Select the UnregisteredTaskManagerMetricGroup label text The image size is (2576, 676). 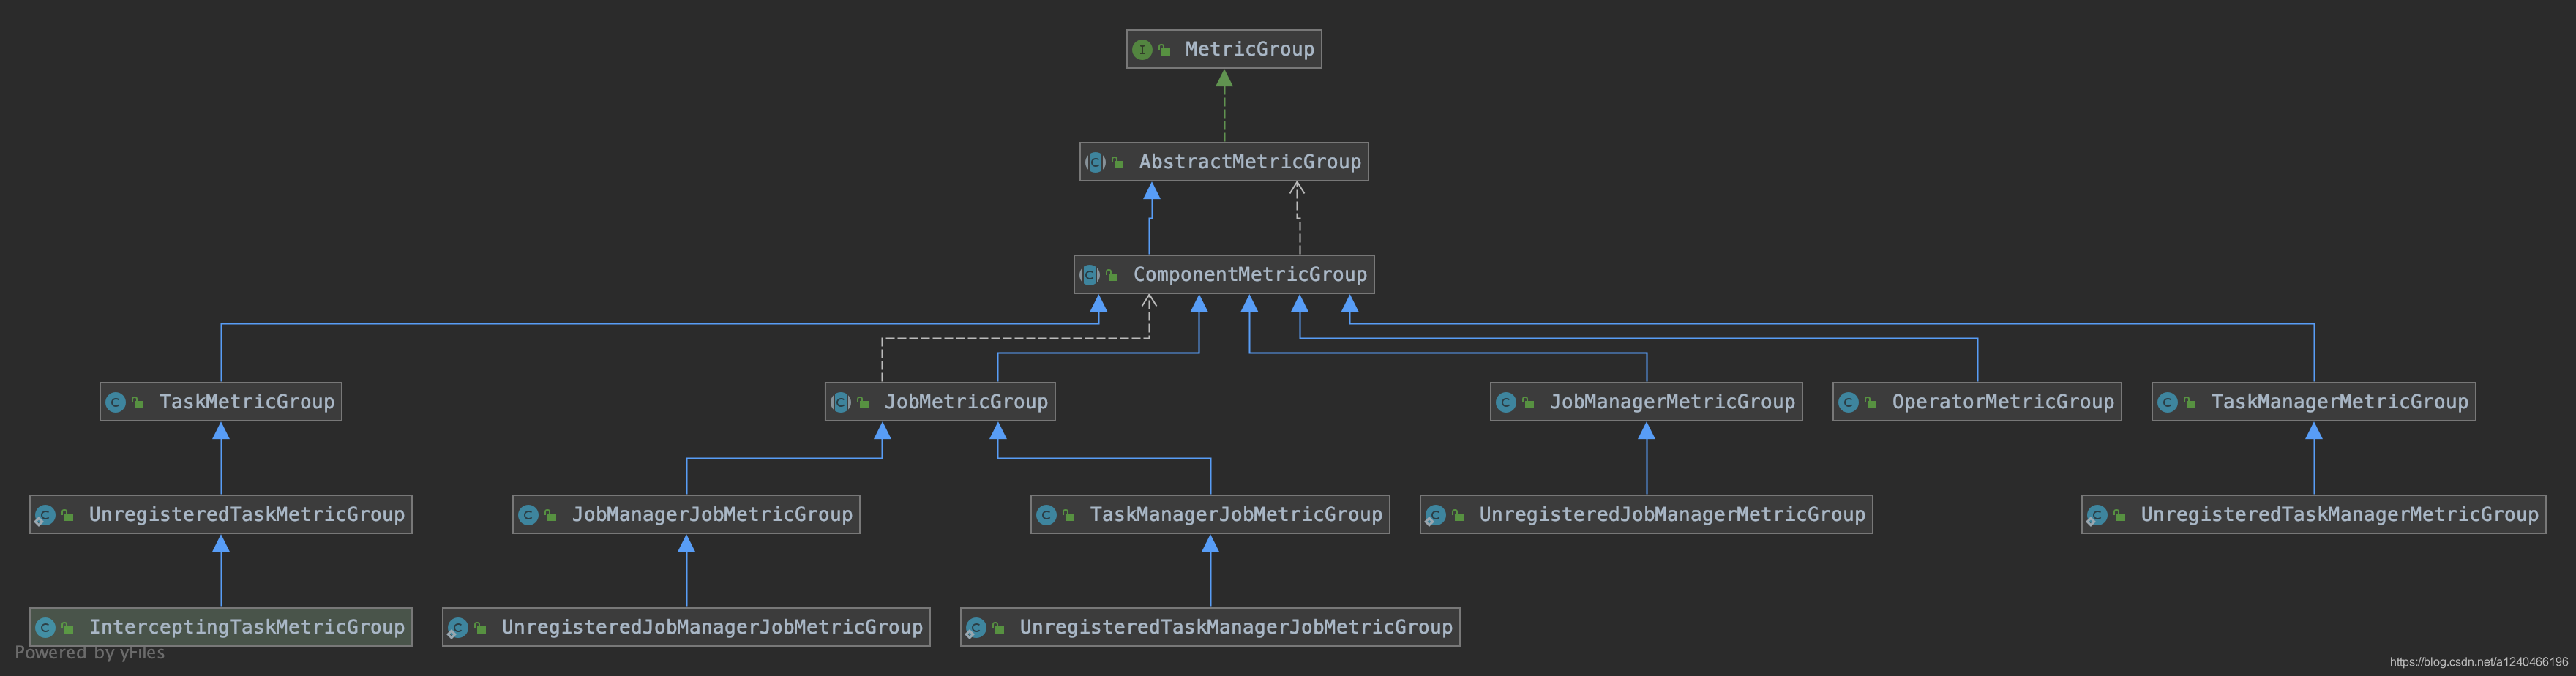tap(2340, 515)
